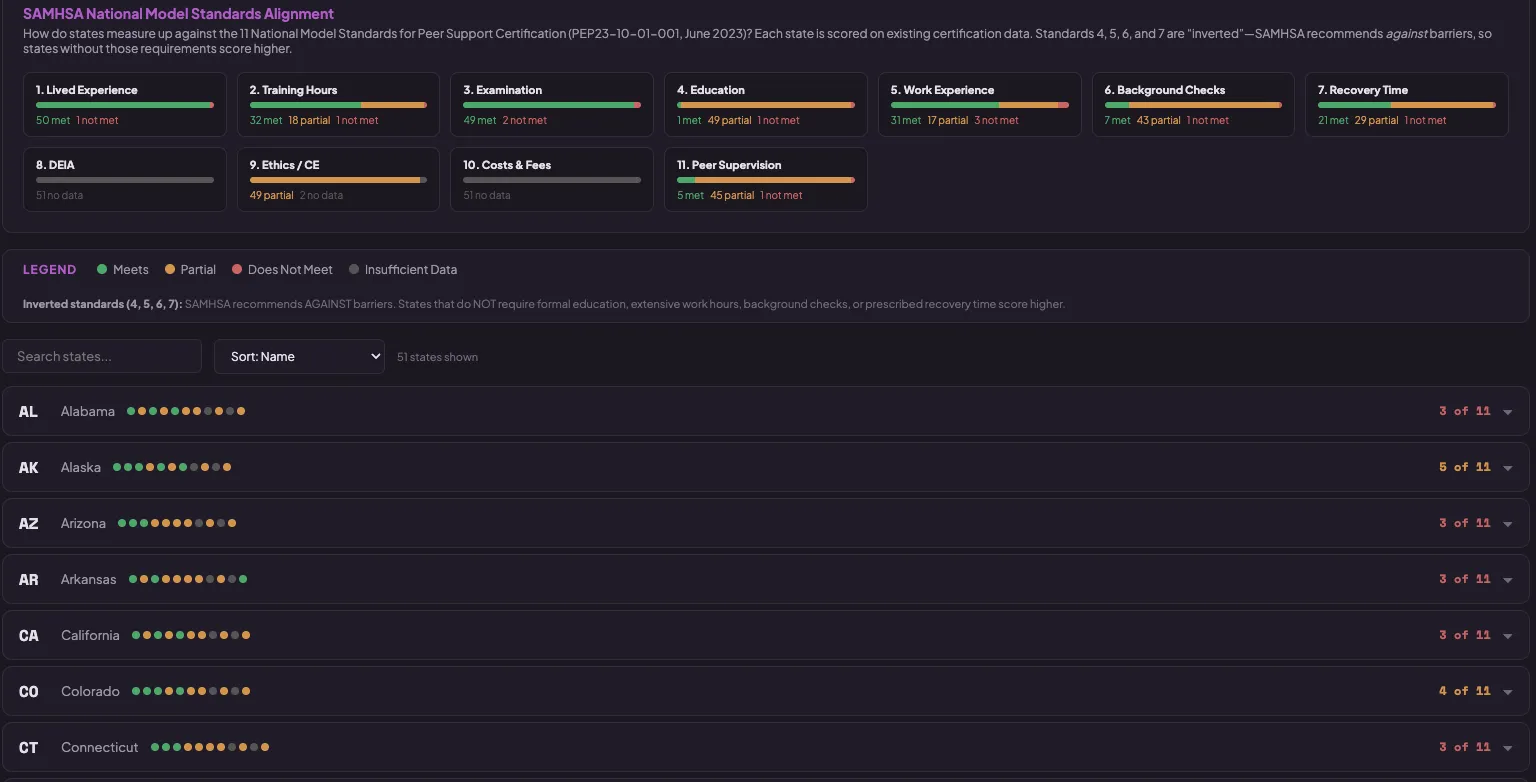This screenshot has width=1536, height=782.
Task: Expand the Connecticut row chevron
Action: pyautogui.click(x=1508, y=748)
